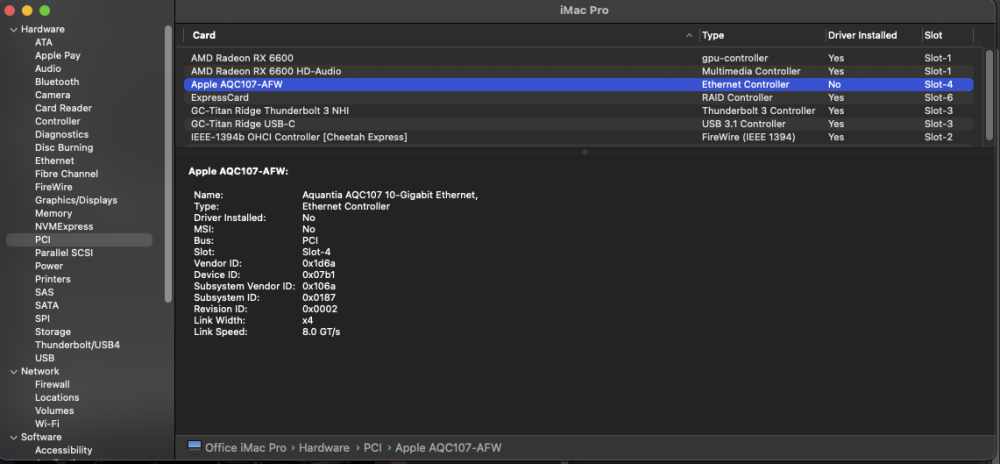Select IEEE-1394b OHCI Controller row
The width and height of the screenshot is (1000, 464).
(578, 137)
